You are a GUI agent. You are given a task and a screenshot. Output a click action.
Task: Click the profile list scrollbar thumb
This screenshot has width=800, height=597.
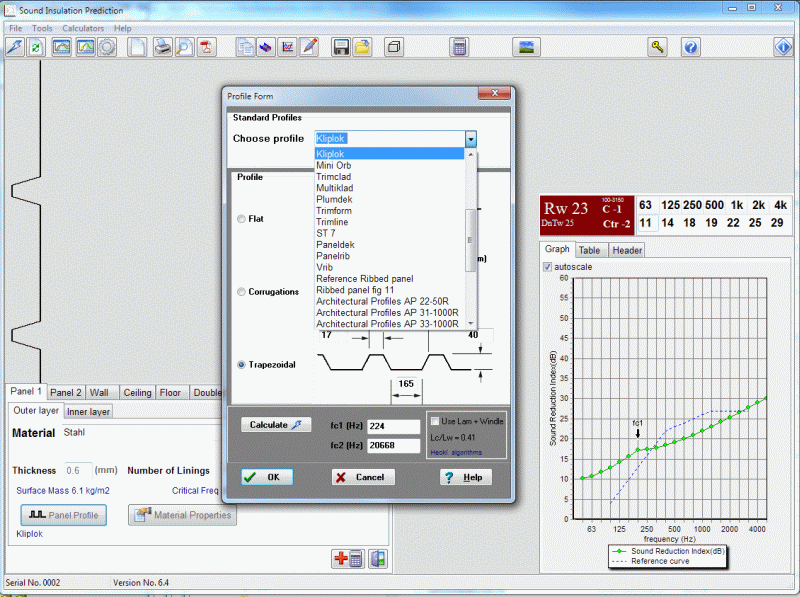[470, 240]
